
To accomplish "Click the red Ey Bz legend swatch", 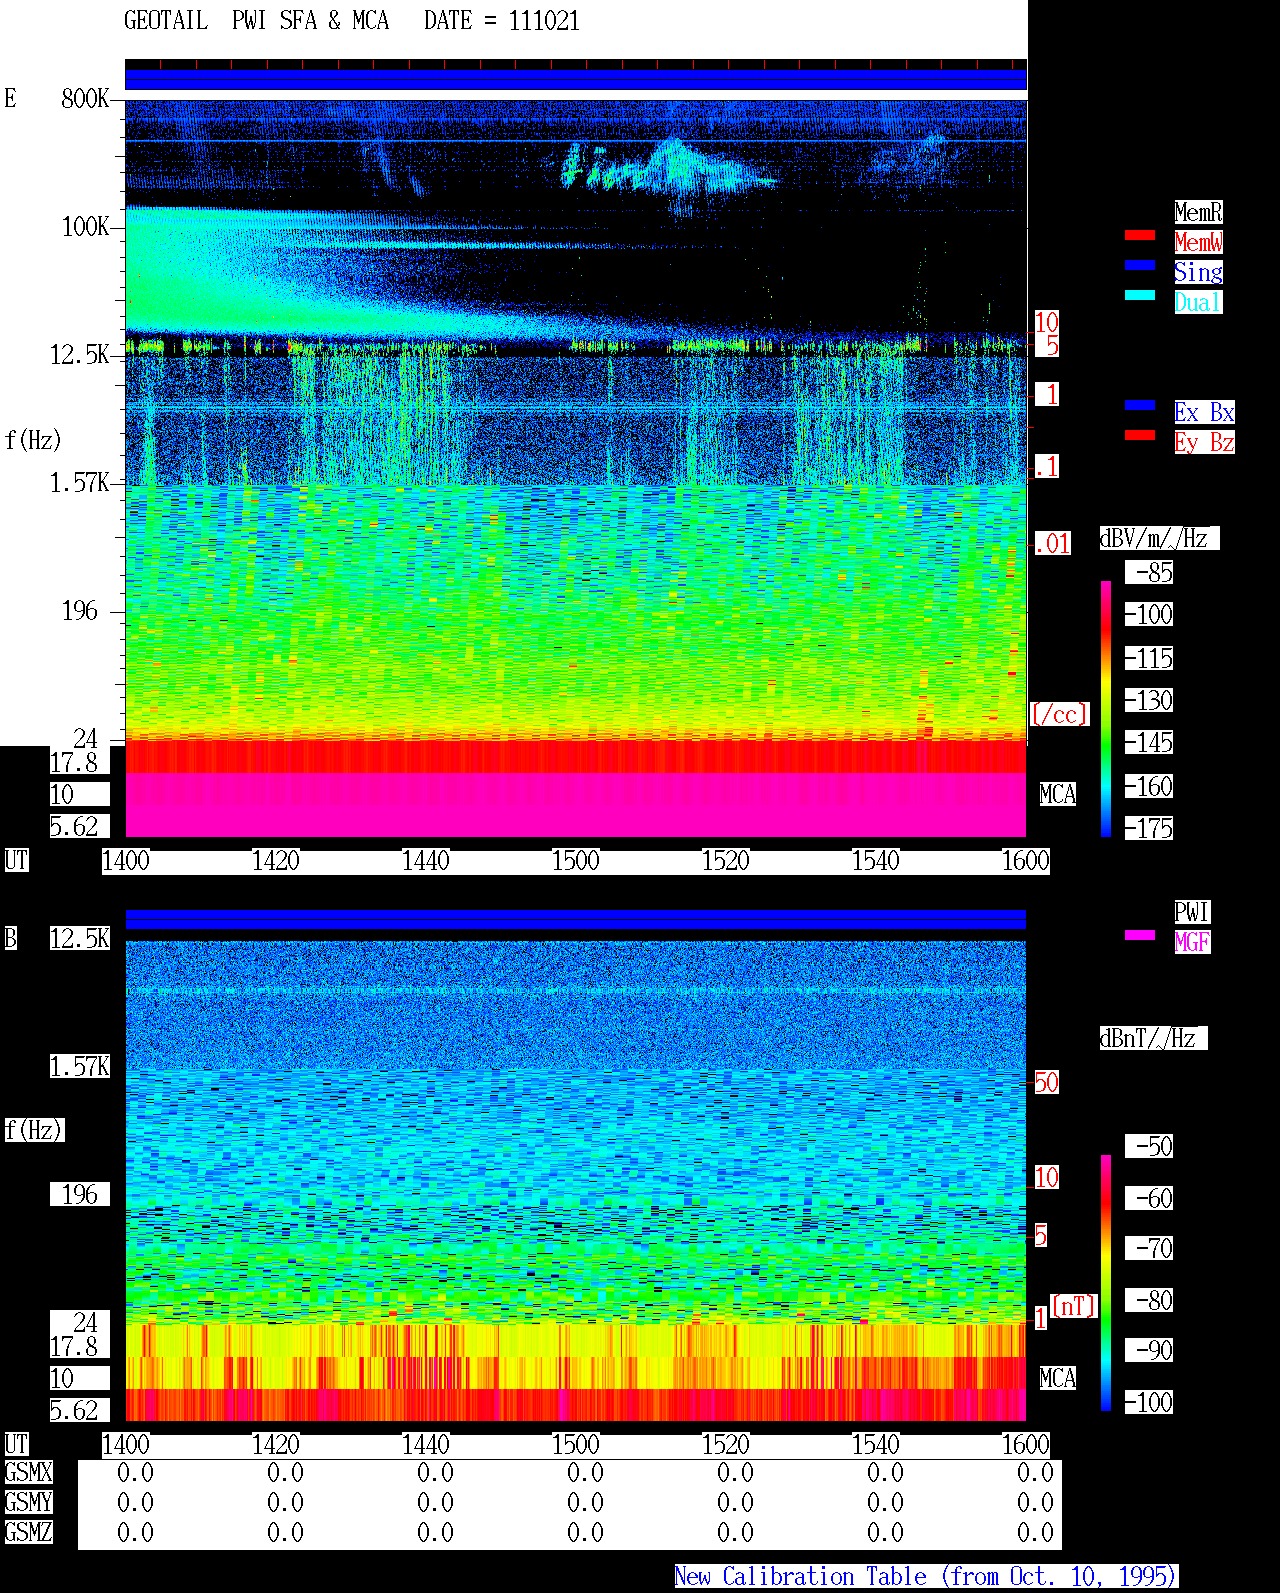I will [x=1140, y=435].
